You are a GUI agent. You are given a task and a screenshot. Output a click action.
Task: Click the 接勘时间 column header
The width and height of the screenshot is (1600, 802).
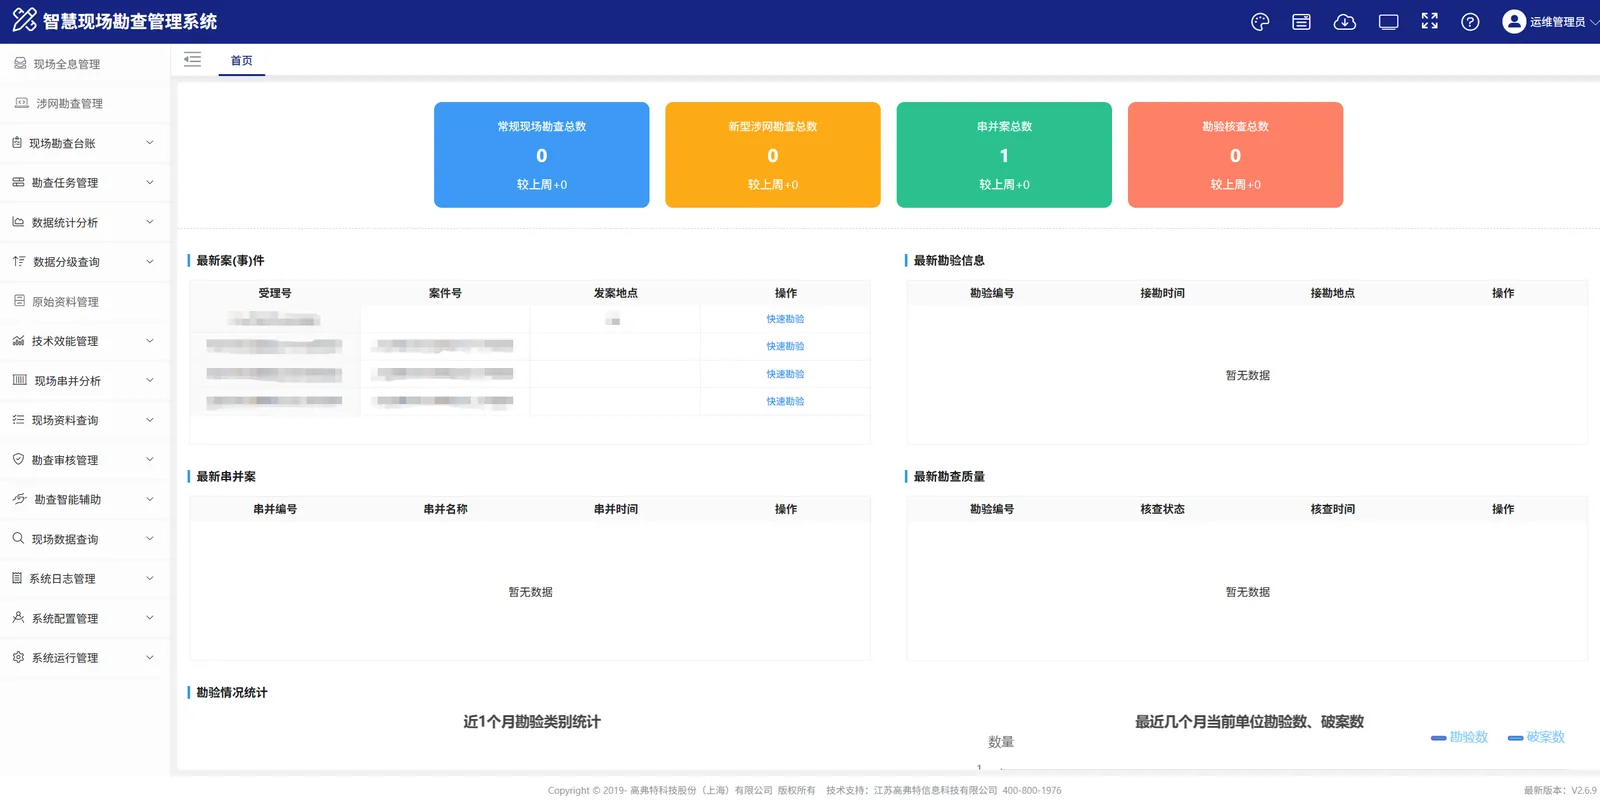coord(1162,293)
